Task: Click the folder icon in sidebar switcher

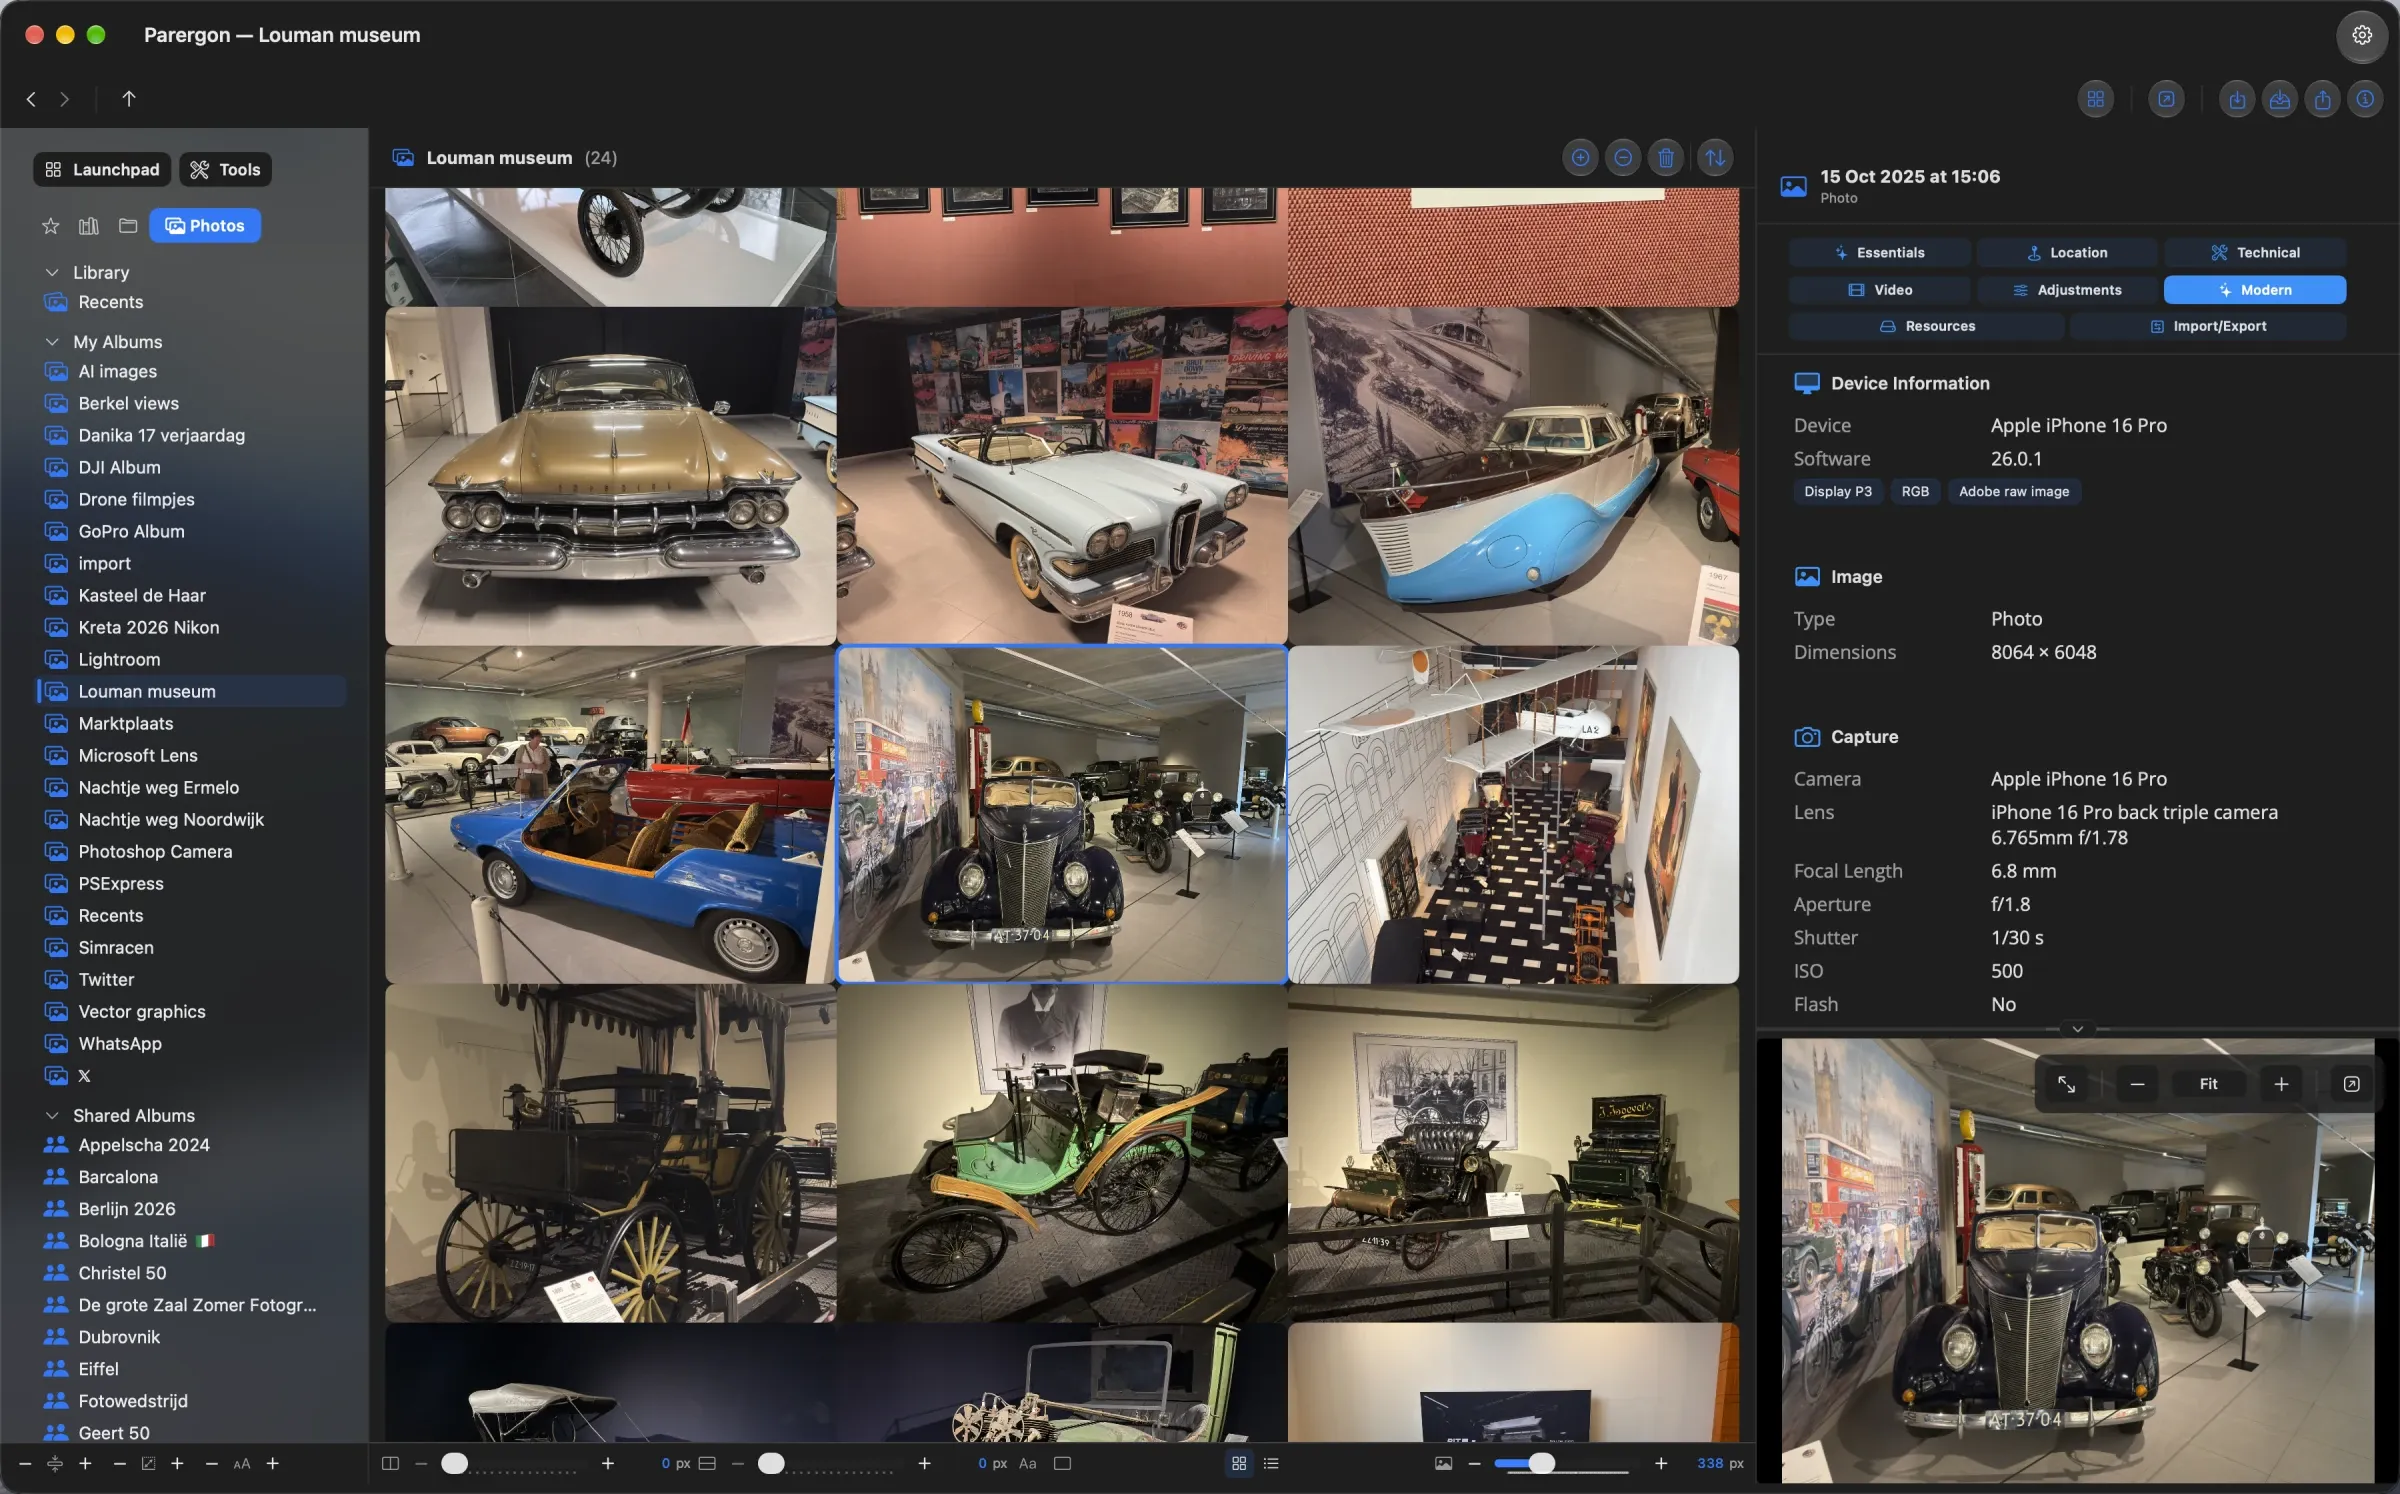Action: coord(128,226)
